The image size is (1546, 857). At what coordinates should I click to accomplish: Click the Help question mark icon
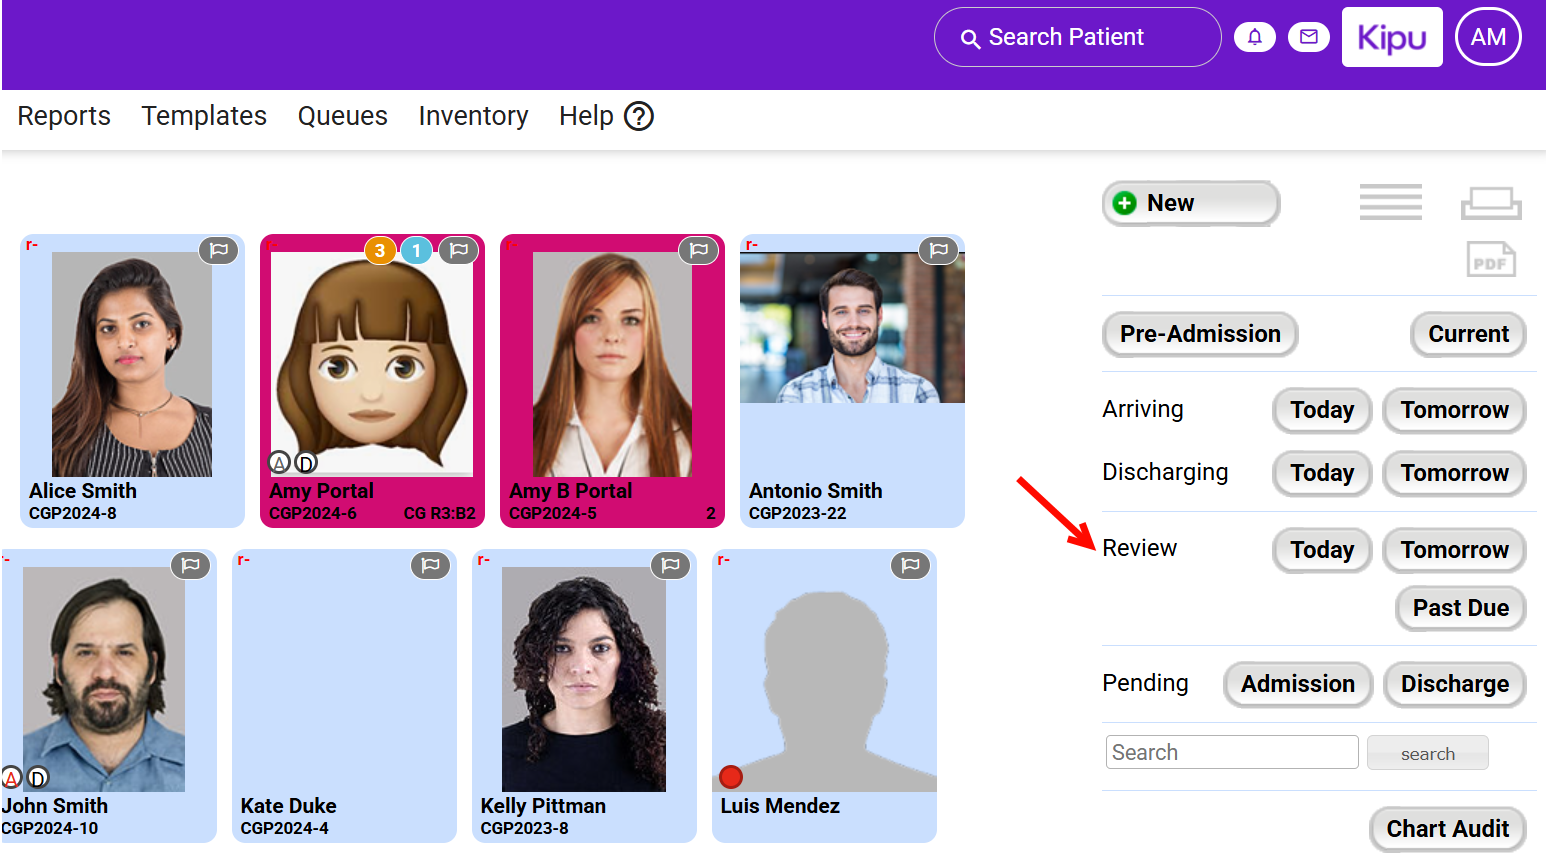point(638,117)
